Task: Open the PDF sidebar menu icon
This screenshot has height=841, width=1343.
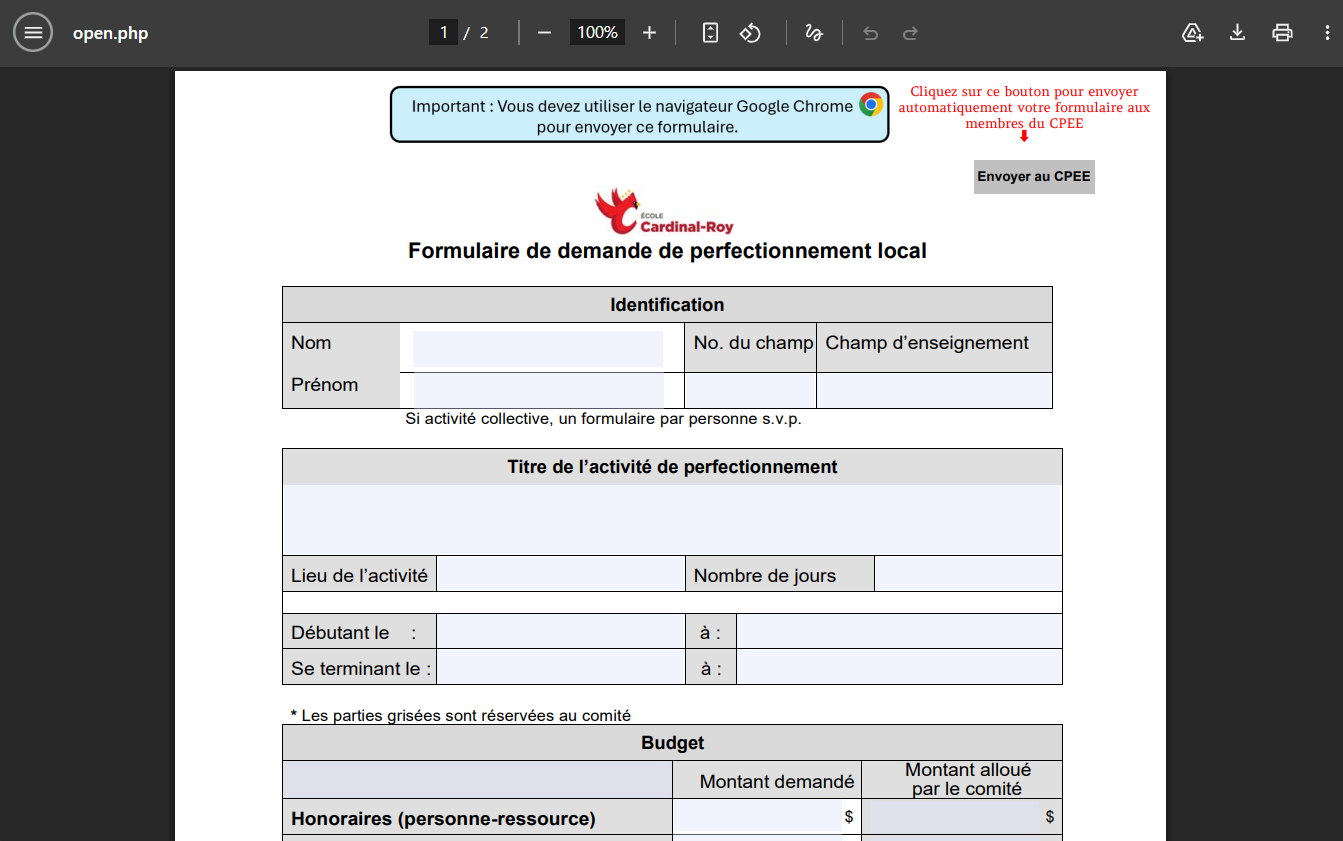Action: click(x=33, y=33)
